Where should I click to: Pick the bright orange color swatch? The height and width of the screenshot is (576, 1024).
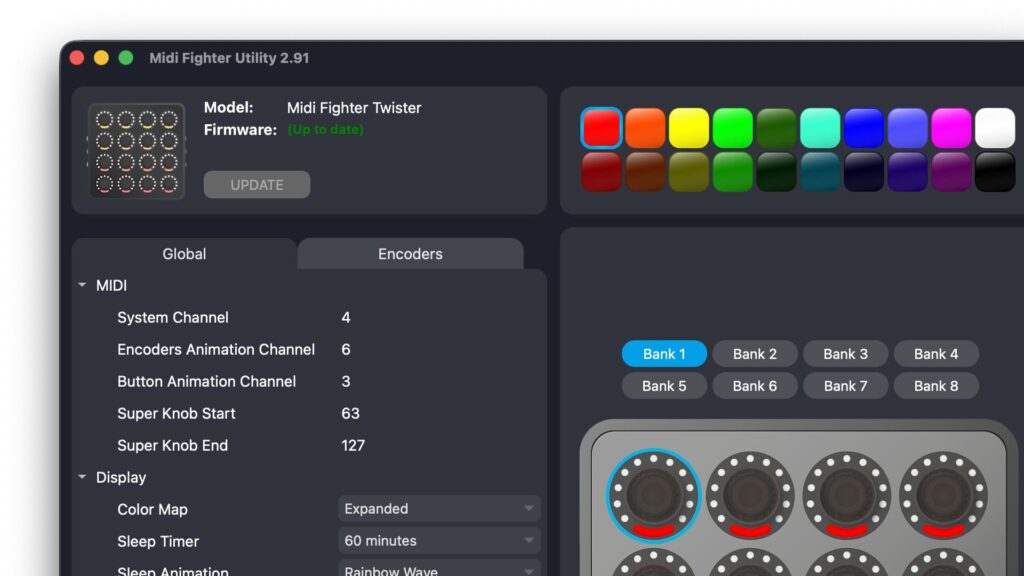coord(645,128)
